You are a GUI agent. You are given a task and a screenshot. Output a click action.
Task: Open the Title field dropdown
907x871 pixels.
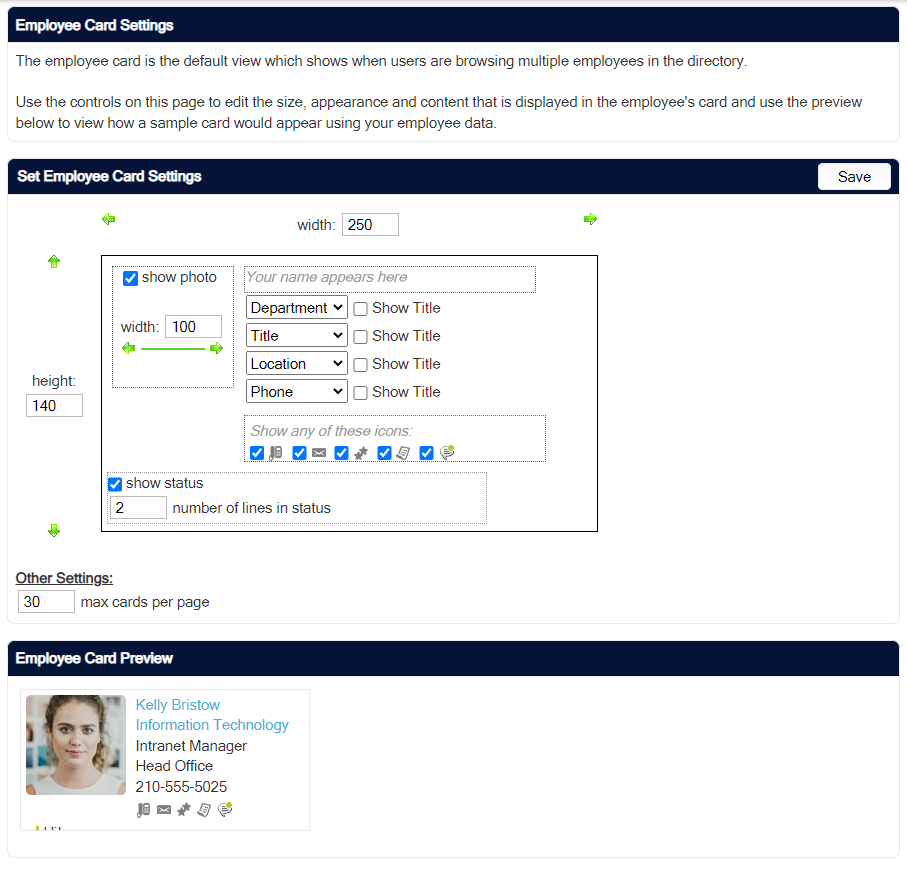coord(297,335)
